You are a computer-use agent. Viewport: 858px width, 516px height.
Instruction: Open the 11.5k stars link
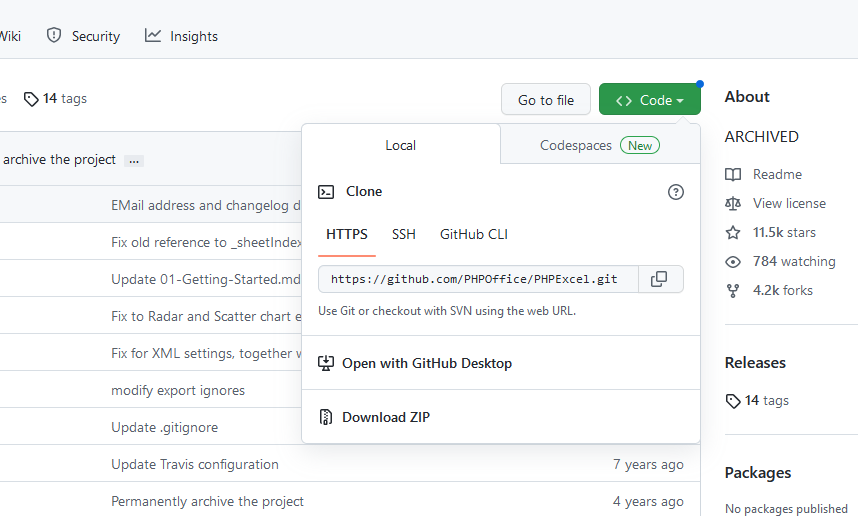click(784, 233)
